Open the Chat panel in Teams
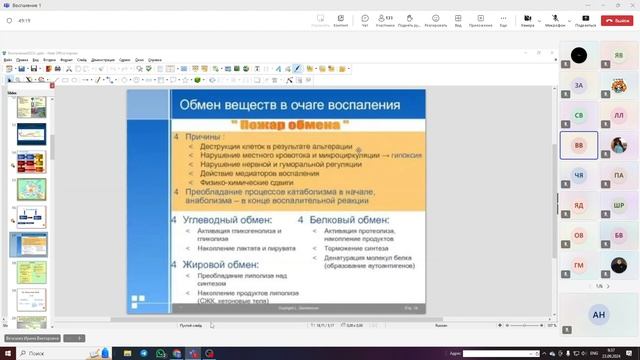This screenshot has width=640, height=360. coord(364,20)
